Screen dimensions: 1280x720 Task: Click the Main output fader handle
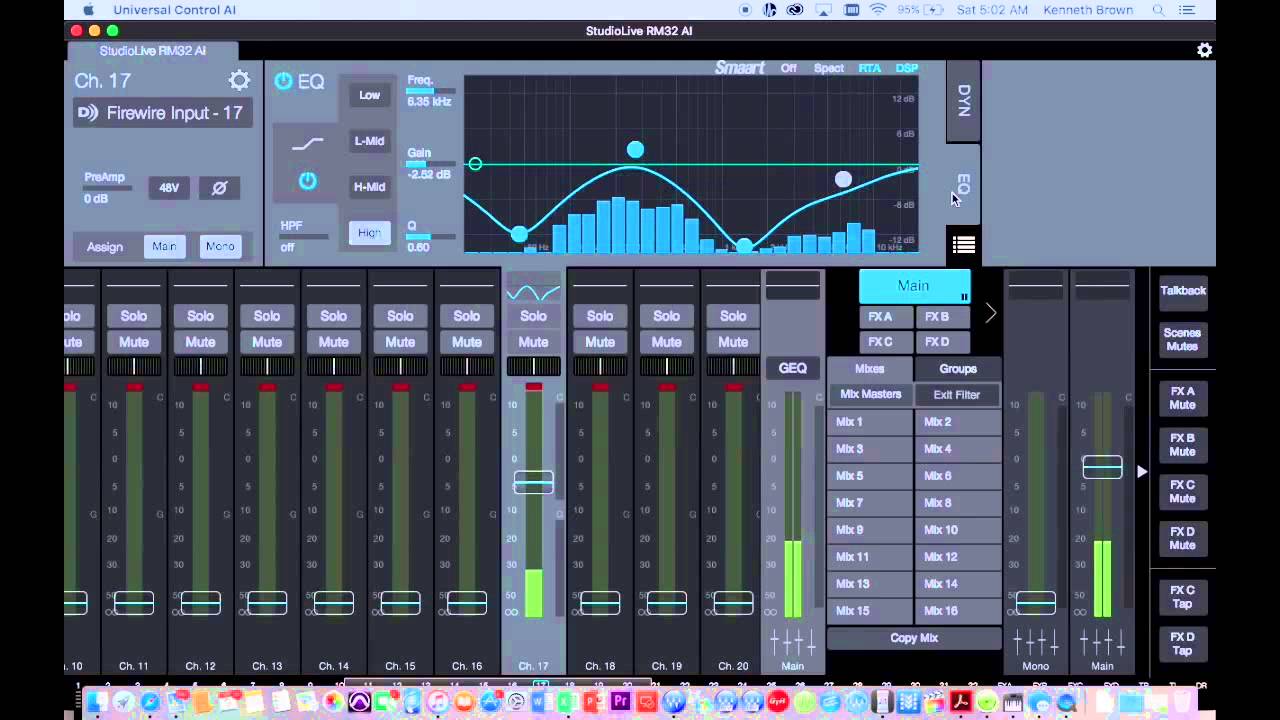(1102, 467)
